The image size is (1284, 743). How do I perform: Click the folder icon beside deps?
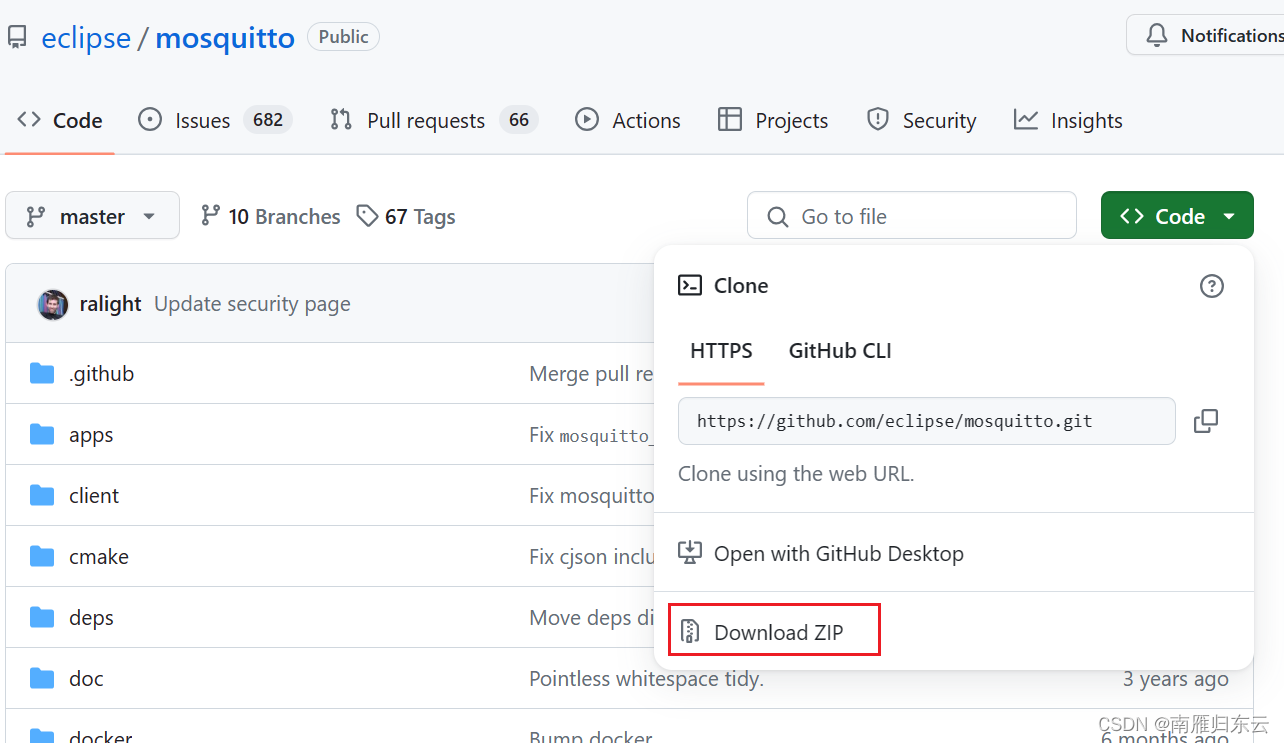(42, 617)
